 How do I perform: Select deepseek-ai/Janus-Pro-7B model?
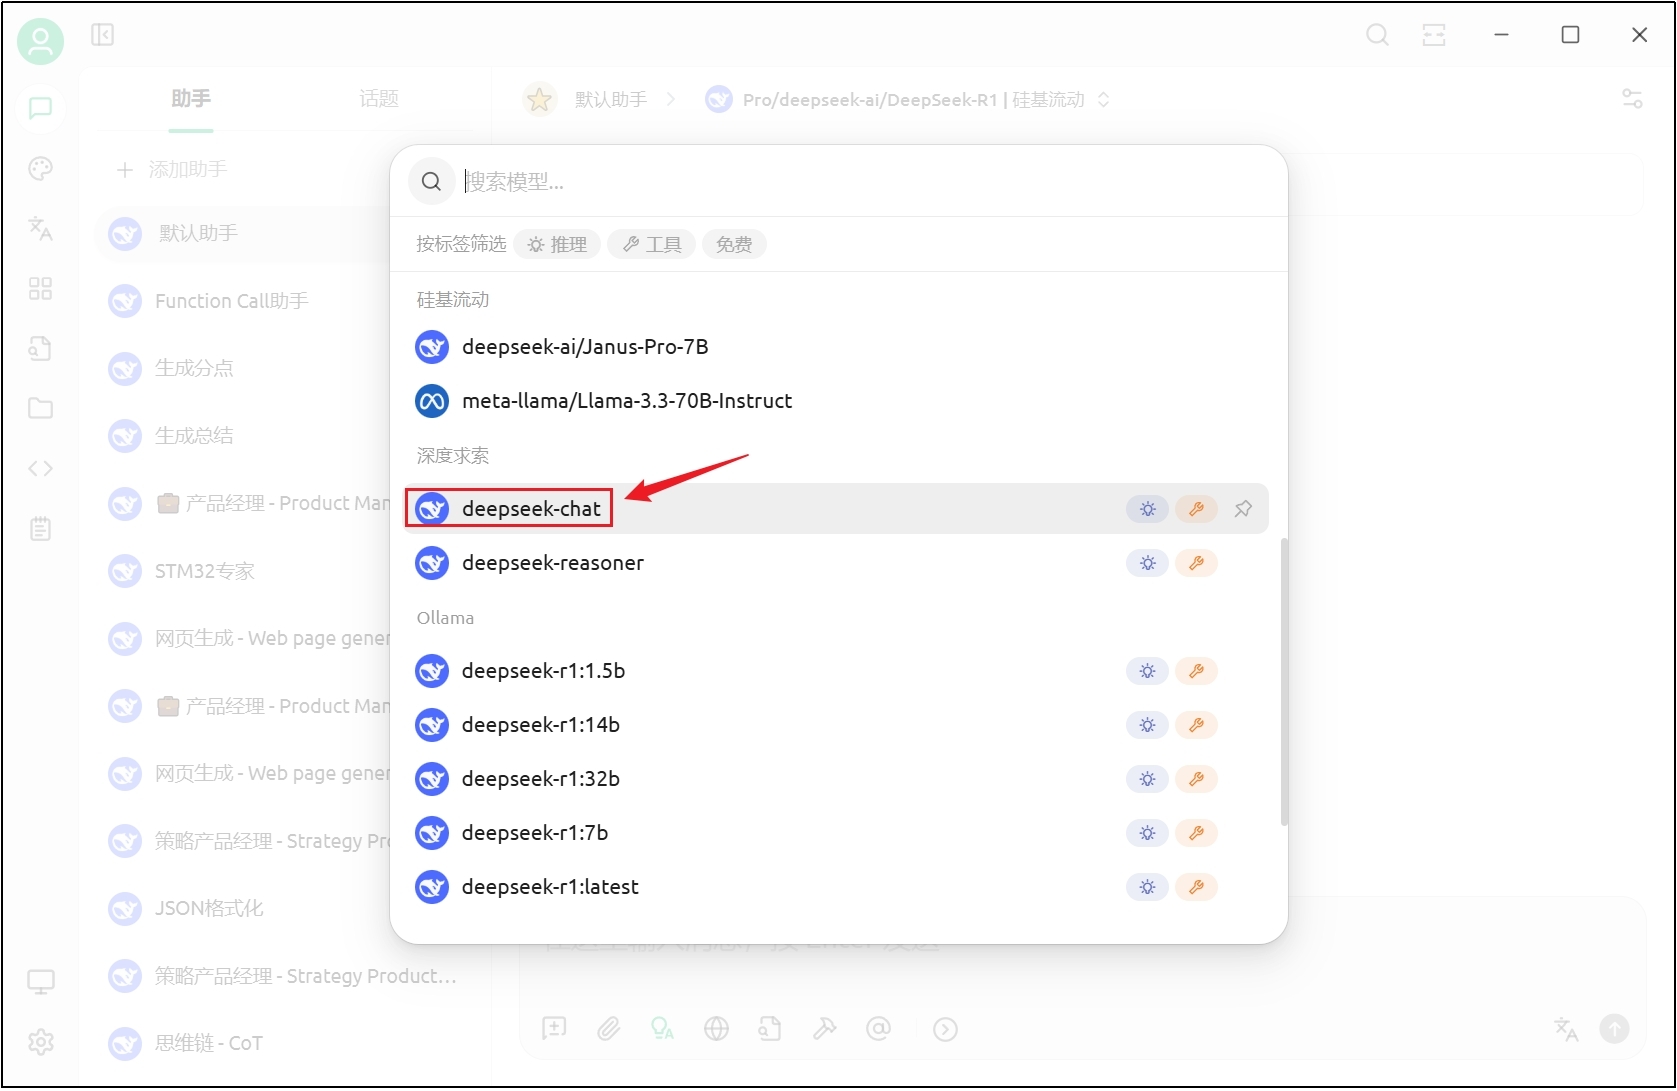tap(837, 347)
